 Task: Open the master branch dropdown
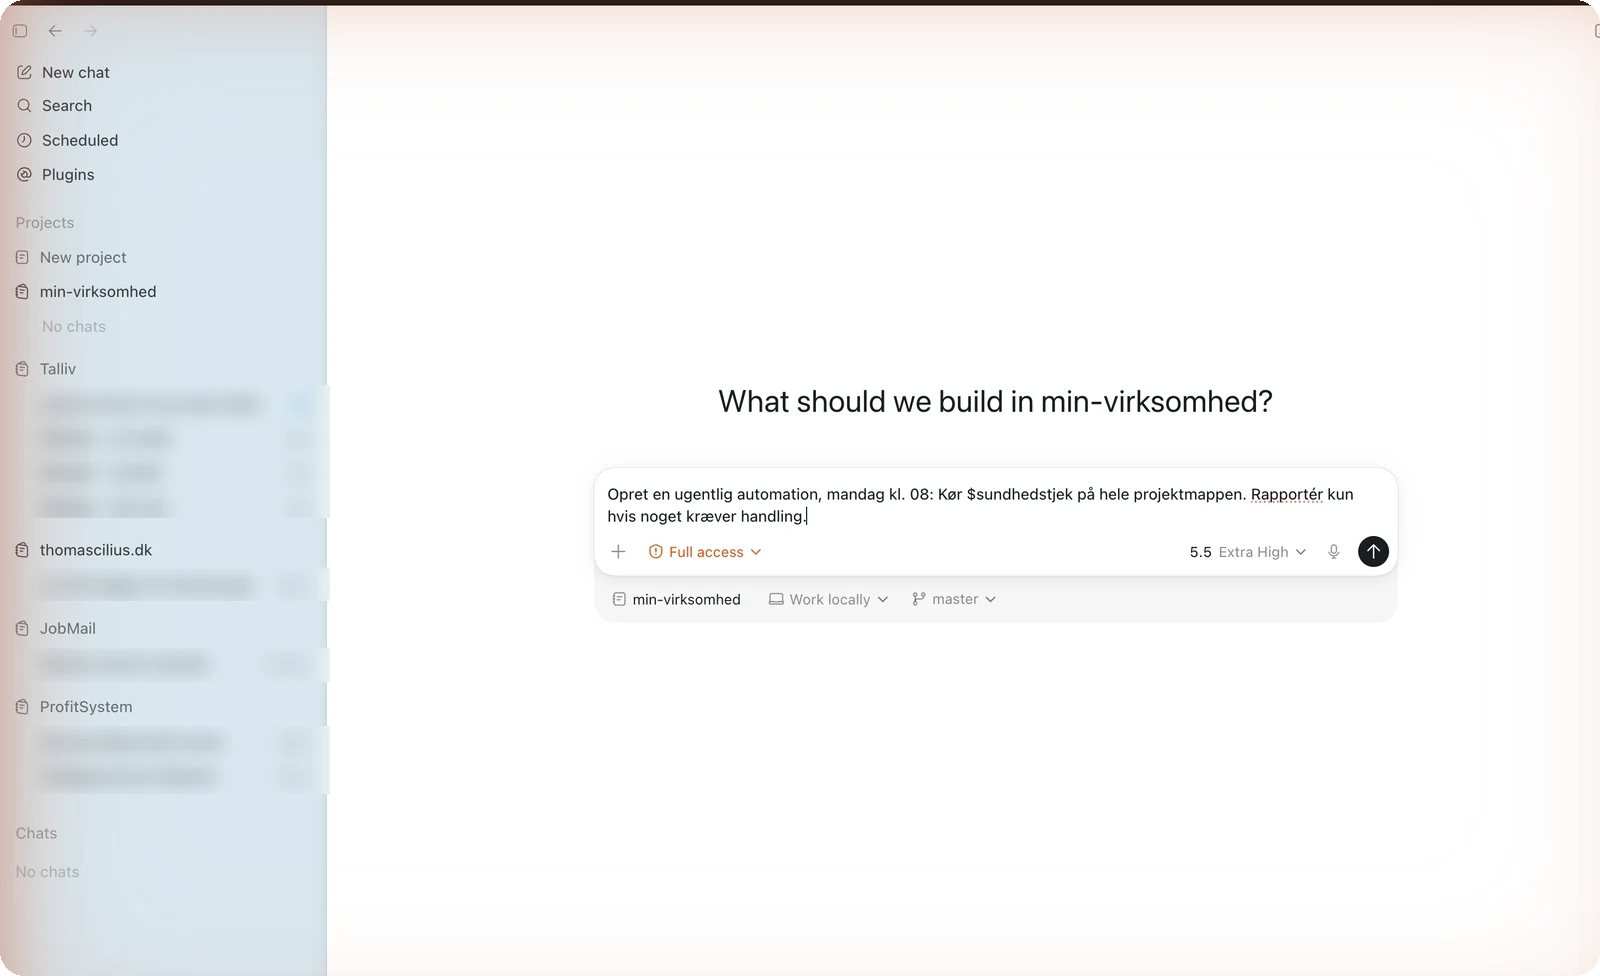coord(954,599)
